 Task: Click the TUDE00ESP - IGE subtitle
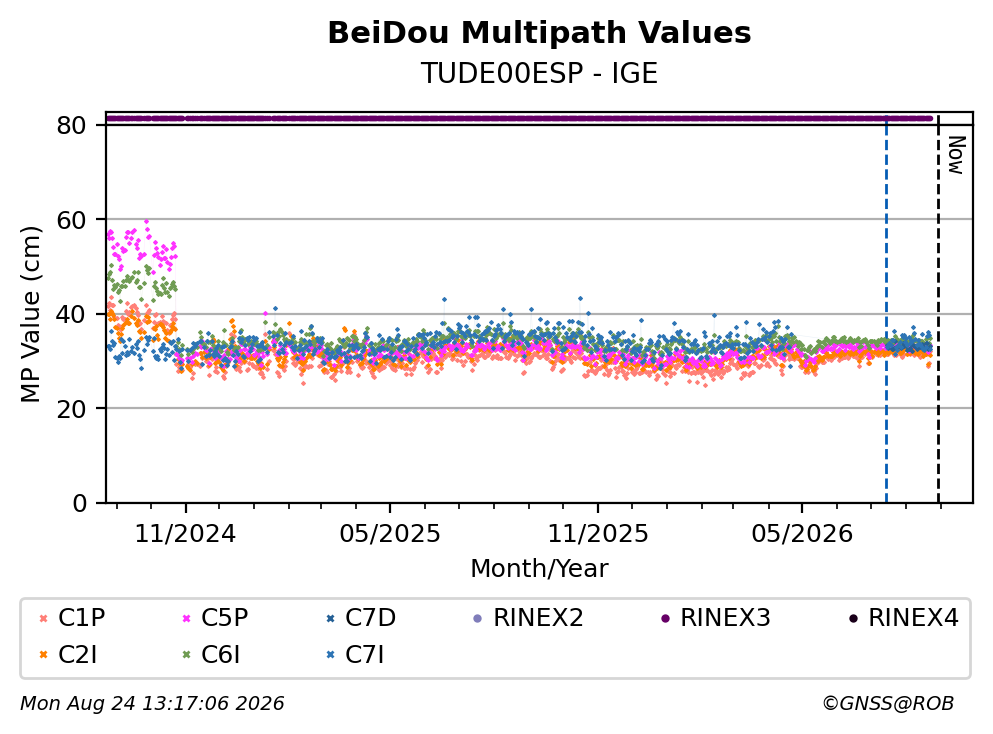pyautogui.click(x=540, y=73)
